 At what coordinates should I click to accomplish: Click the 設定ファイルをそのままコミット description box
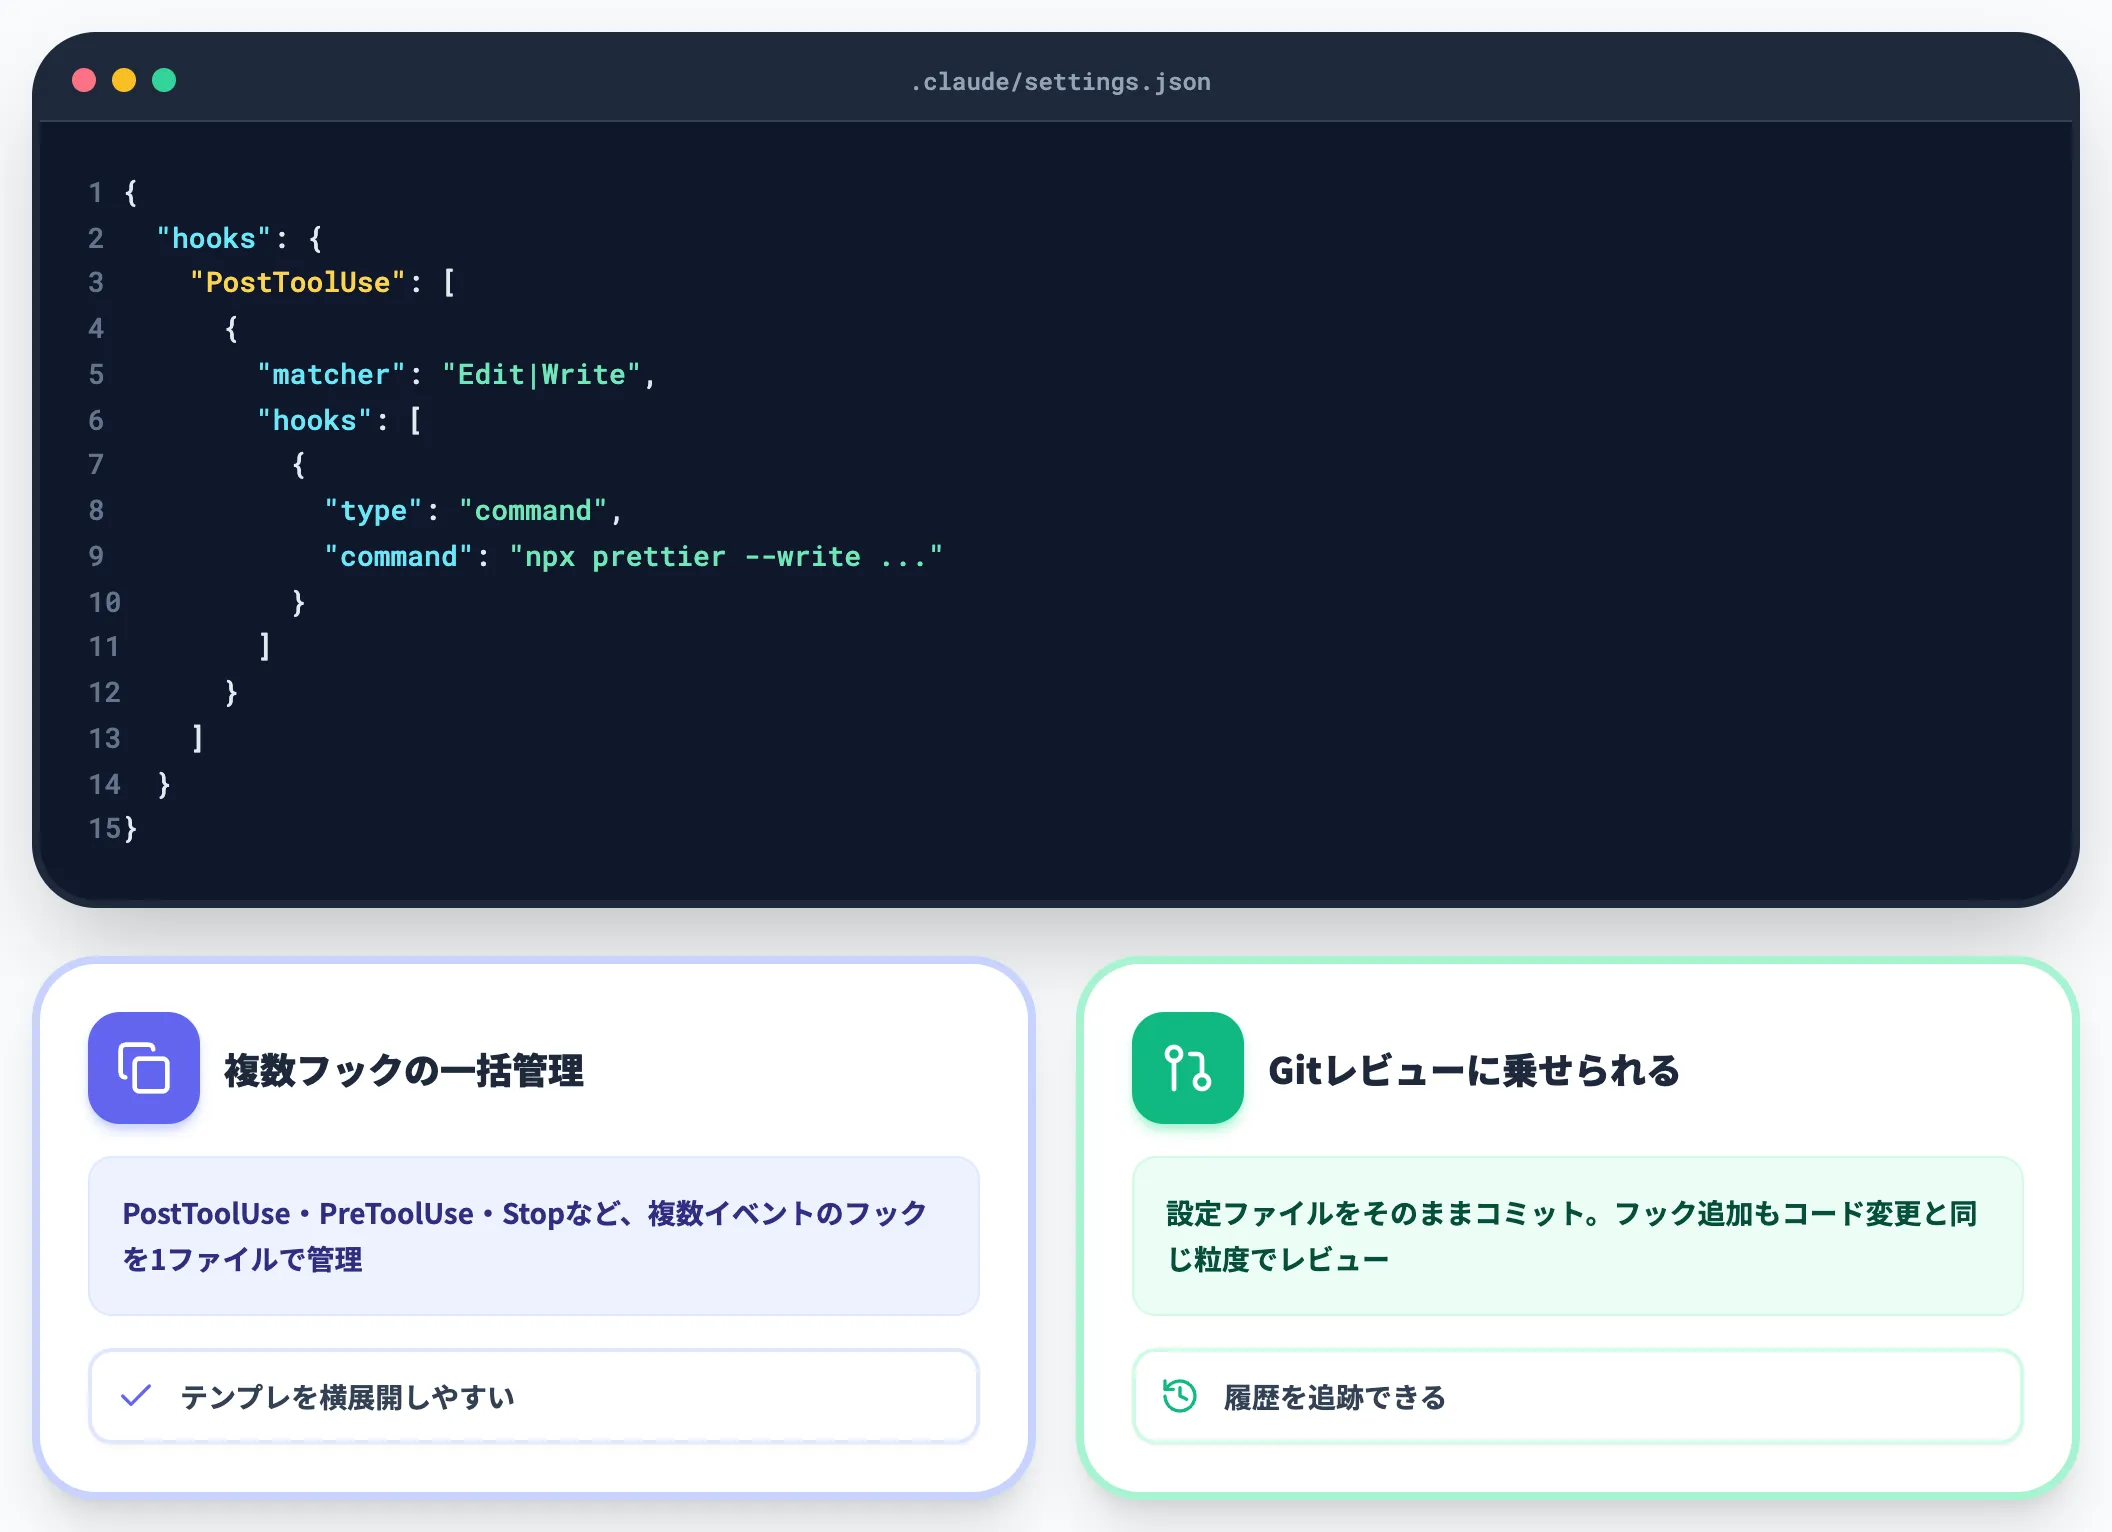(1578, 1236)
